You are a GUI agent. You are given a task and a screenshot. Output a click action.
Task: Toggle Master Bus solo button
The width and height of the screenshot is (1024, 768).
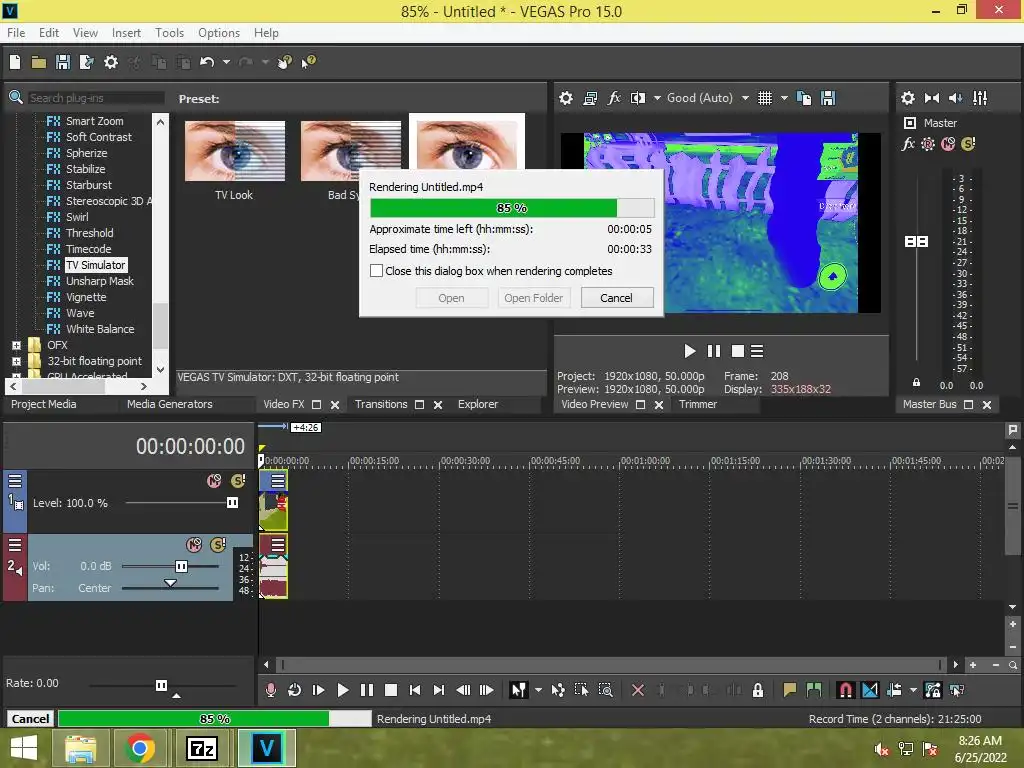[x=968, y=144]
